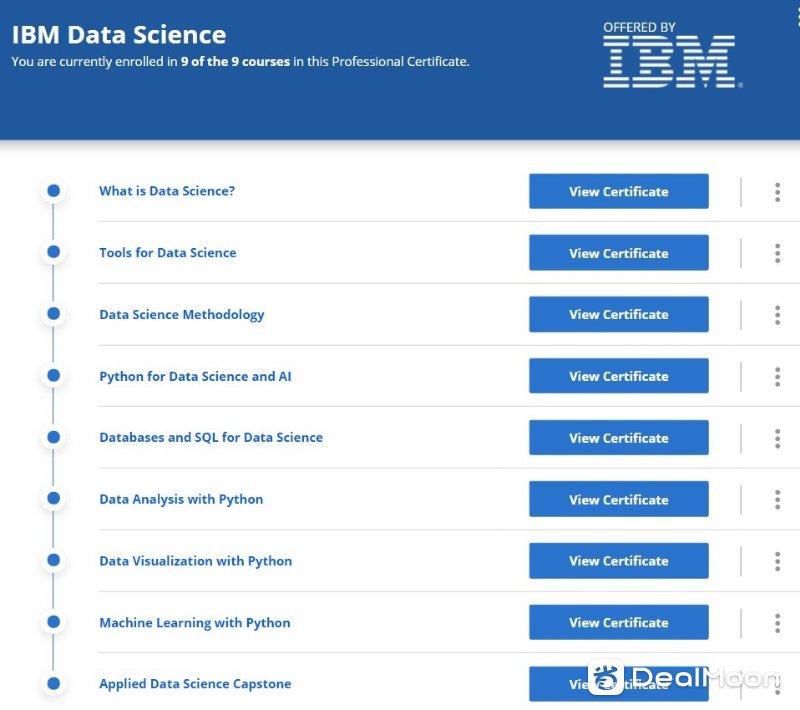Open options menu for Data Science Methodology
The width and height of the screenshot is (800, 710).
(777, 315)
